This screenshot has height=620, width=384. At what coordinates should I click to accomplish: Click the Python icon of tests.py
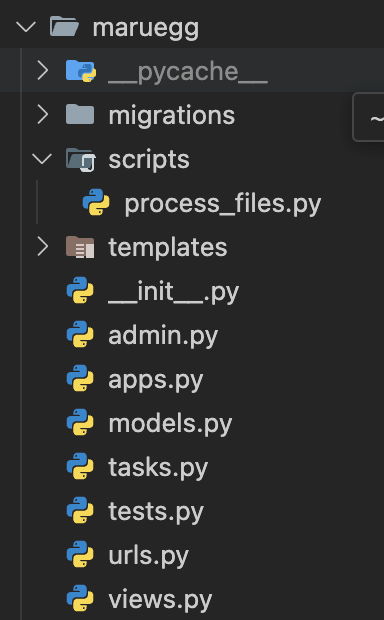[x=80, y=510]
